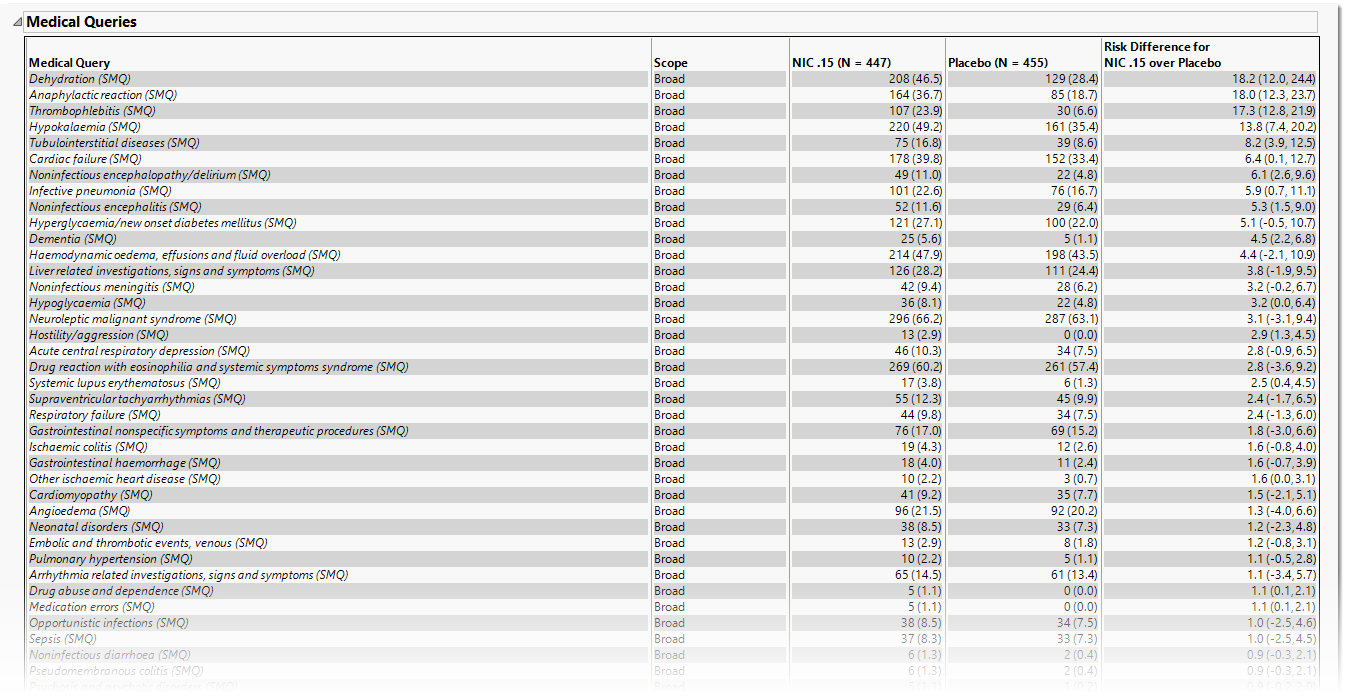Select the Hostility/aggression (SMQ) row
This screenshot has height=697, width=1347.
coord(99,335)
